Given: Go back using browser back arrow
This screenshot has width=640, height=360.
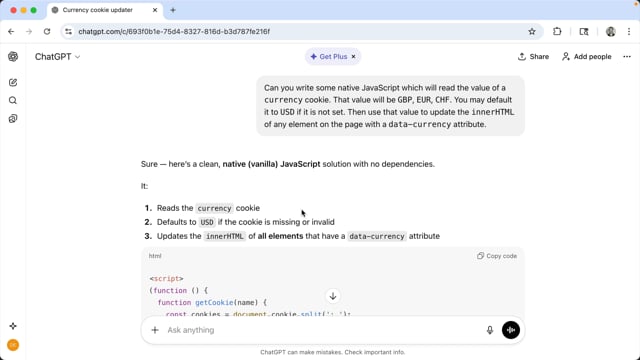Looking at the screenshot, I should tap(11, 31).
